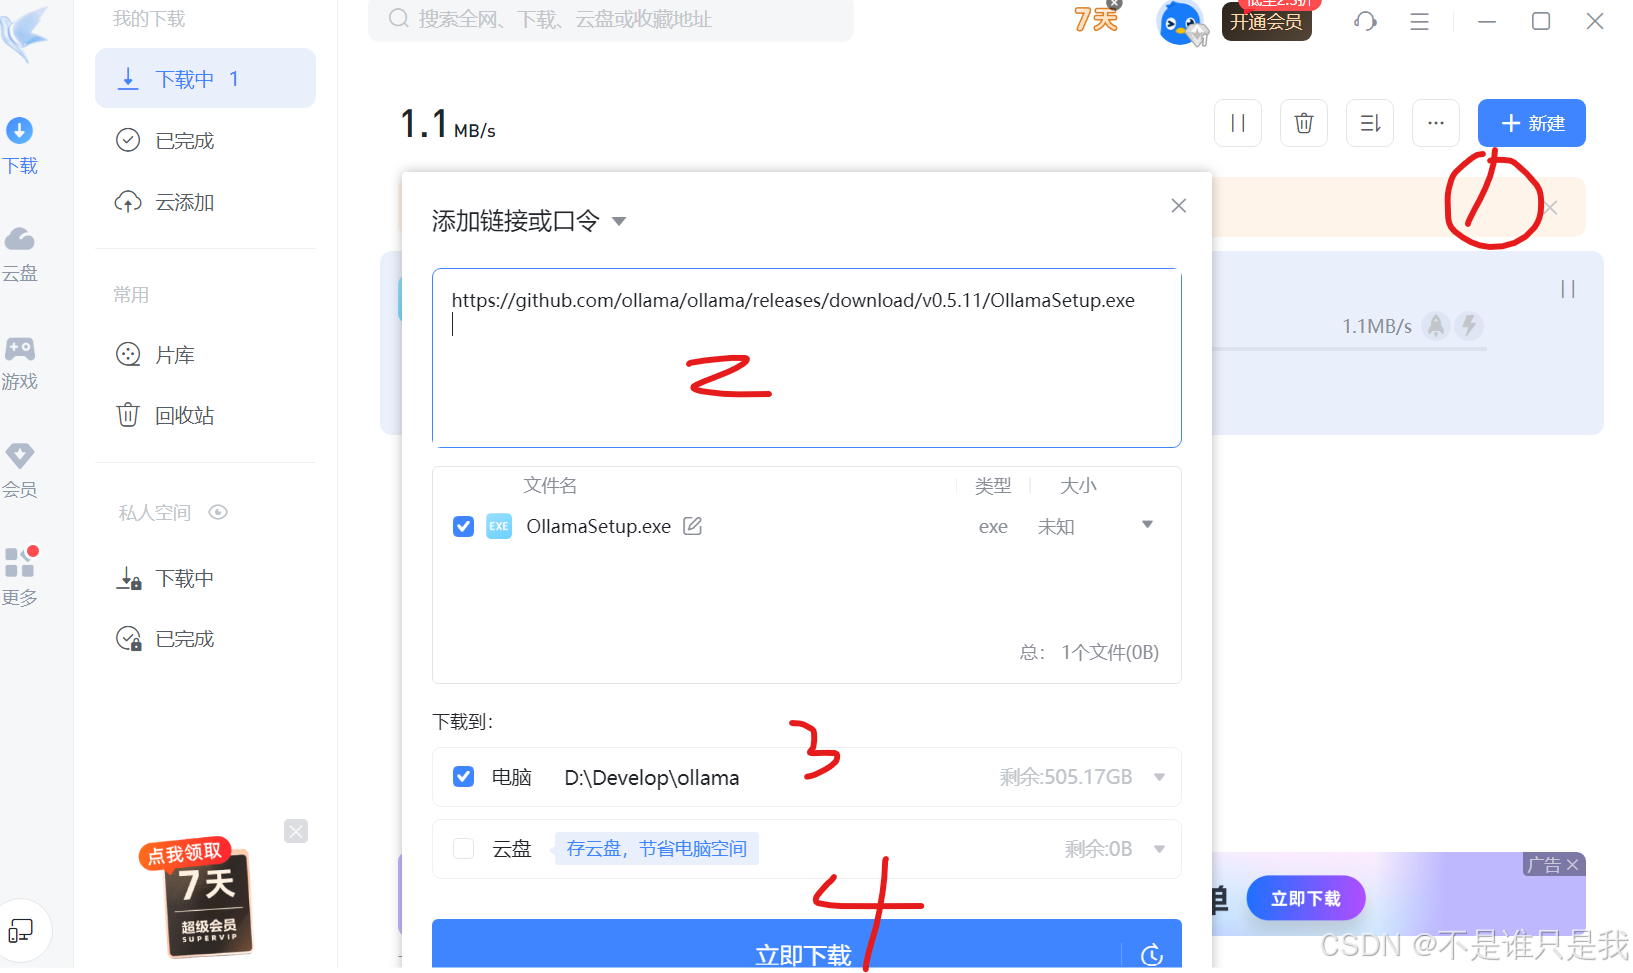Open the 会员 membership section
Image resolution: width=1633 pixels, height=973 pixels.
pyautogui.click(x=19, y=471)
